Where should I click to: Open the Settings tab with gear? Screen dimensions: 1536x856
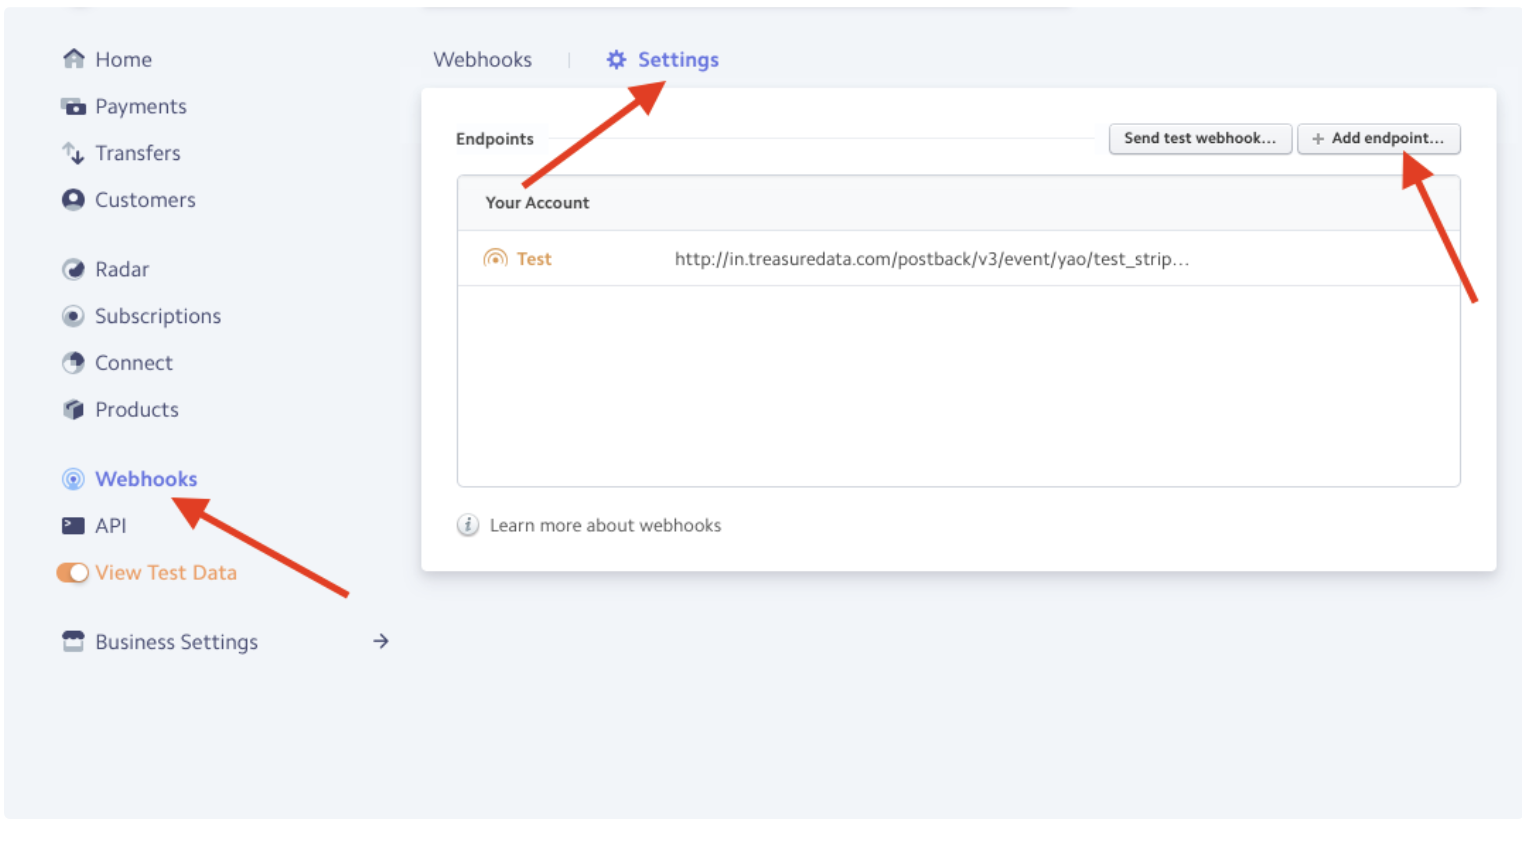[x=663, y=60]
